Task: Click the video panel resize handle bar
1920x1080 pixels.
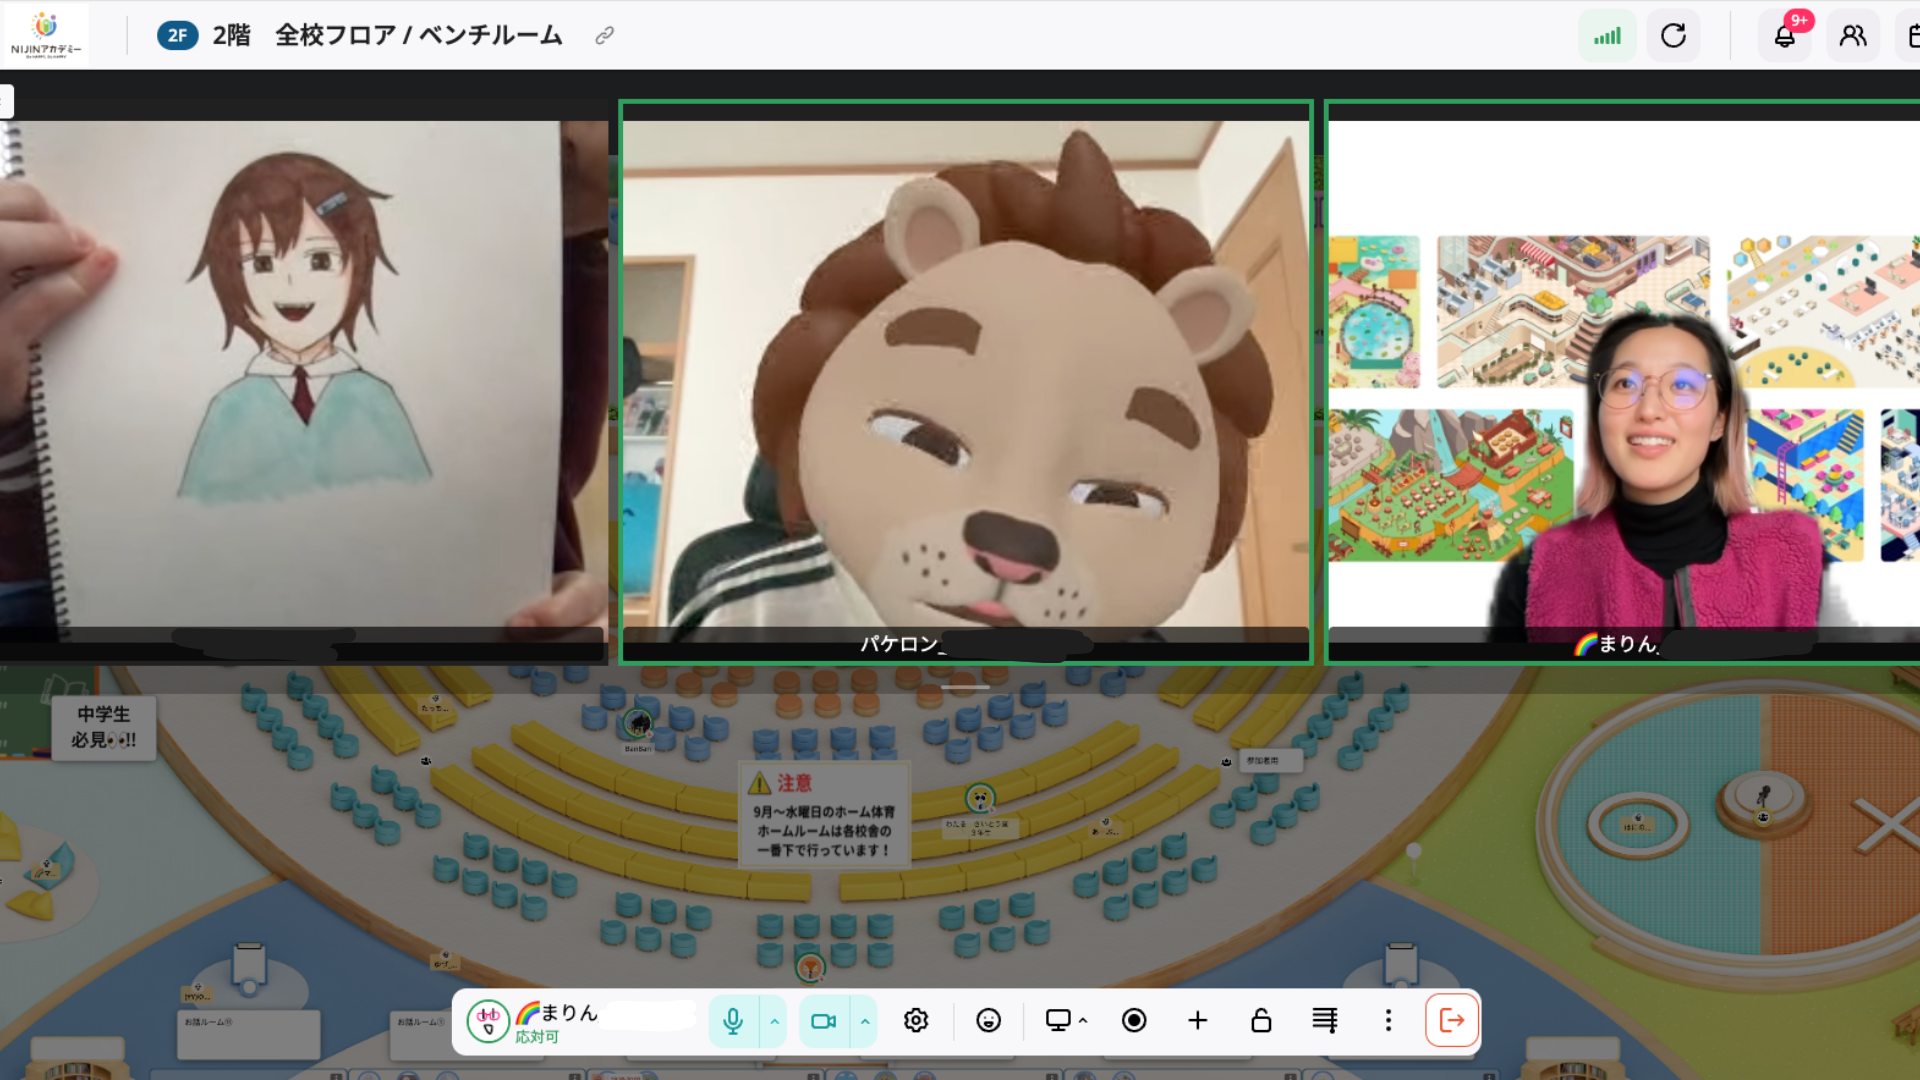Action: click(965, 687)
